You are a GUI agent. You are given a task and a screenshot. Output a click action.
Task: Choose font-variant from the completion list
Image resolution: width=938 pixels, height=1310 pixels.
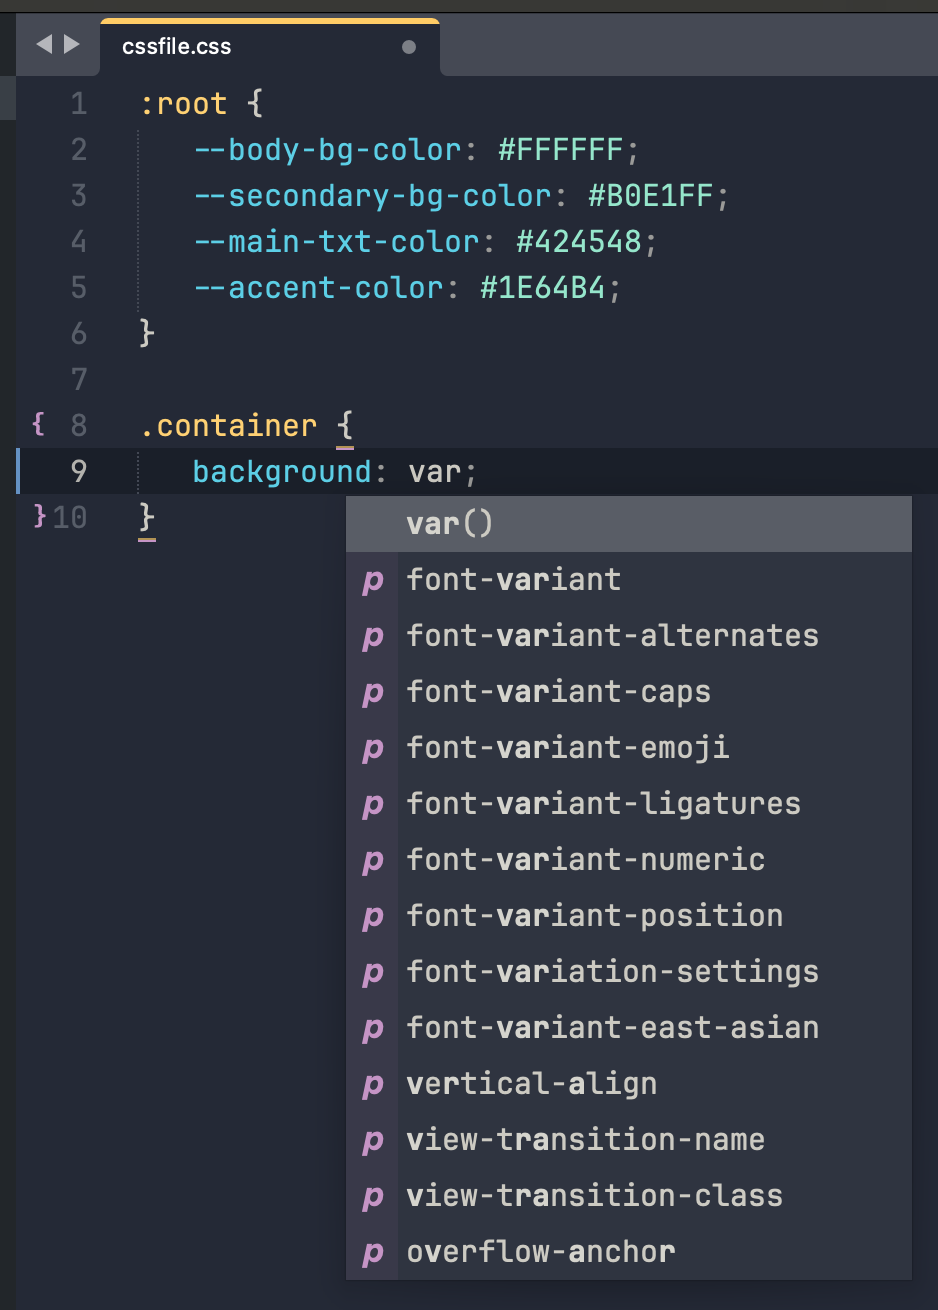point(629,580)
